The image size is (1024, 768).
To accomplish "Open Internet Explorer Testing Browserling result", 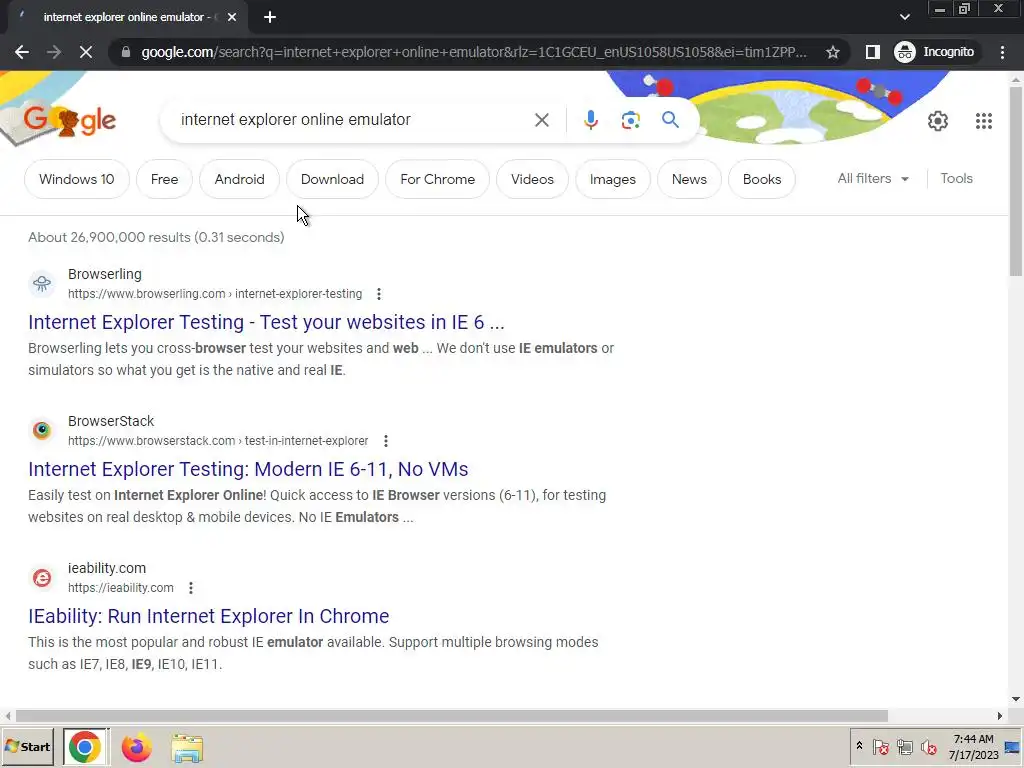I will [x=266, y=322].
